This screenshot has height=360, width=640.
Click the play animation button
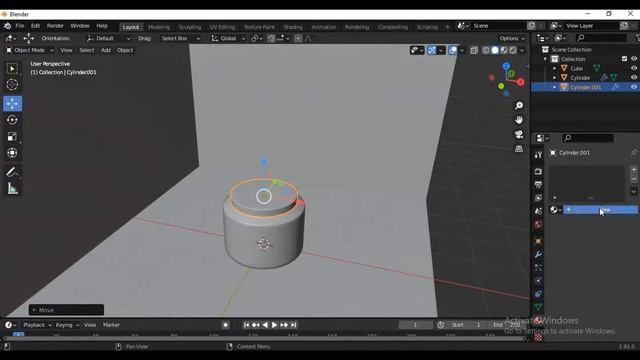point(274,325)
